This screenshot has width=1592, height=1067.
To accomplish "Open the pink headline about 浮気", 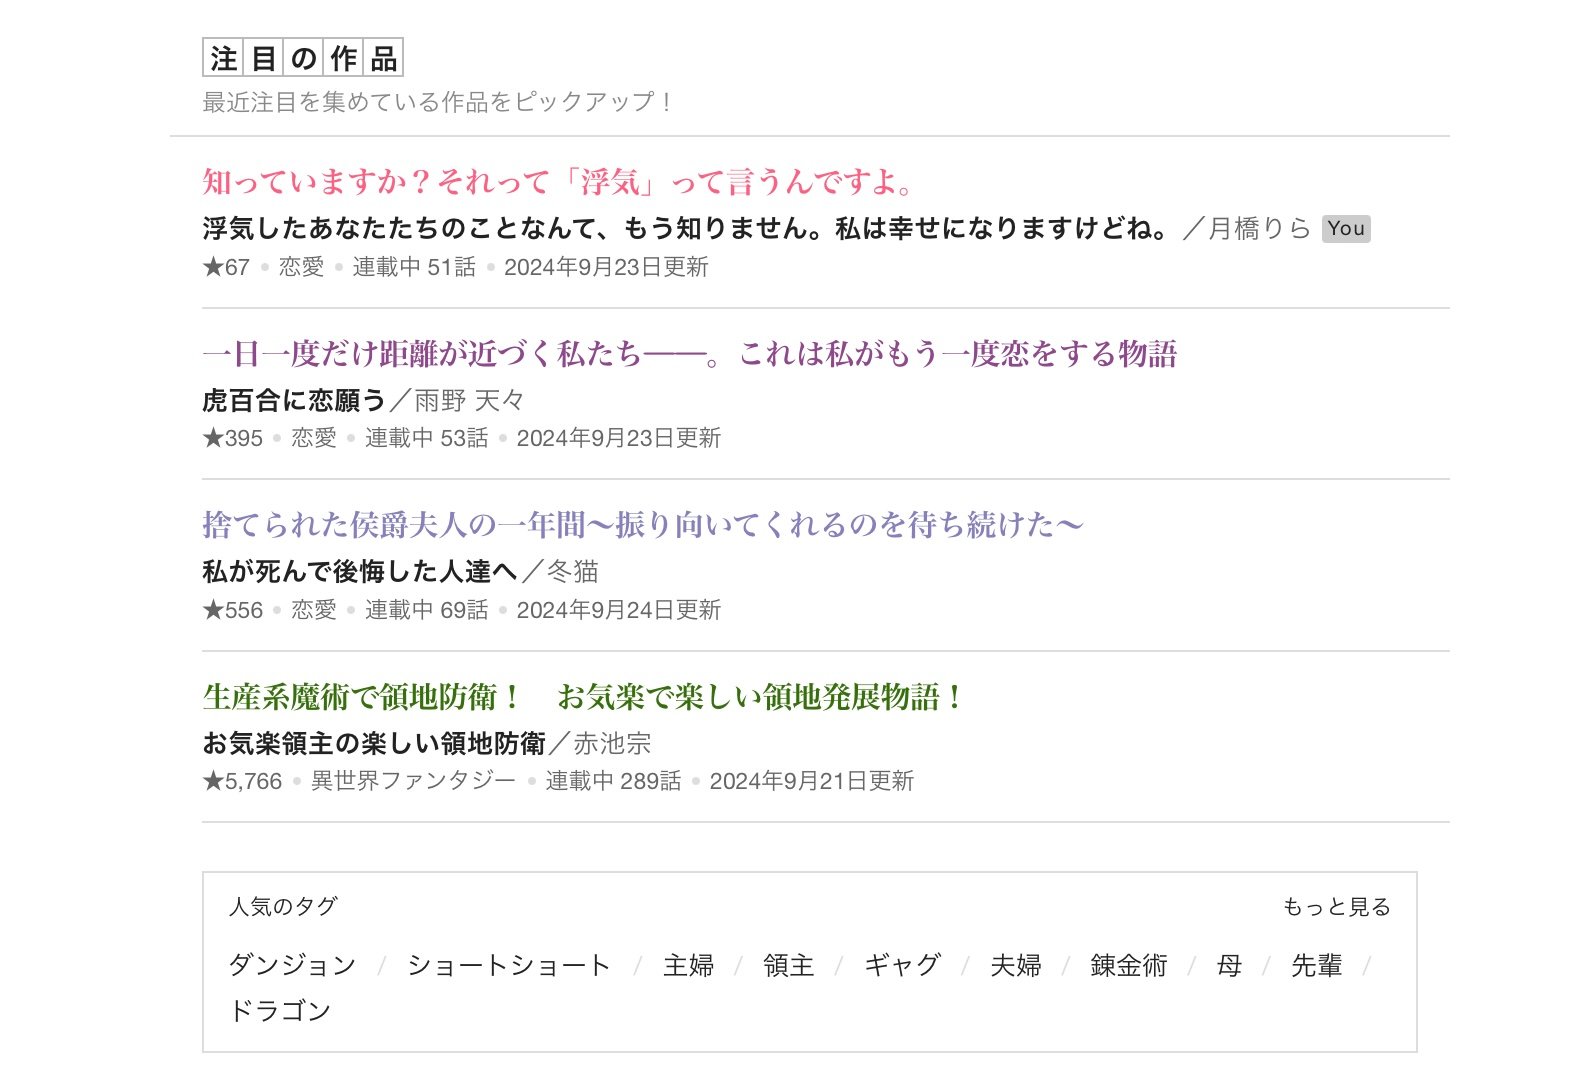I will click(558, 182).
